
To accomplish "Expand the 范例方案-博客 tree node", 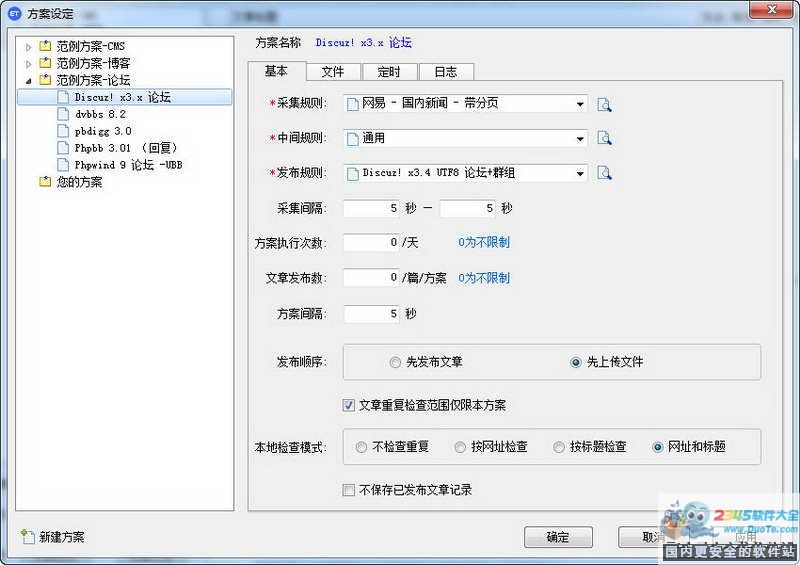I will click(29, 64).
